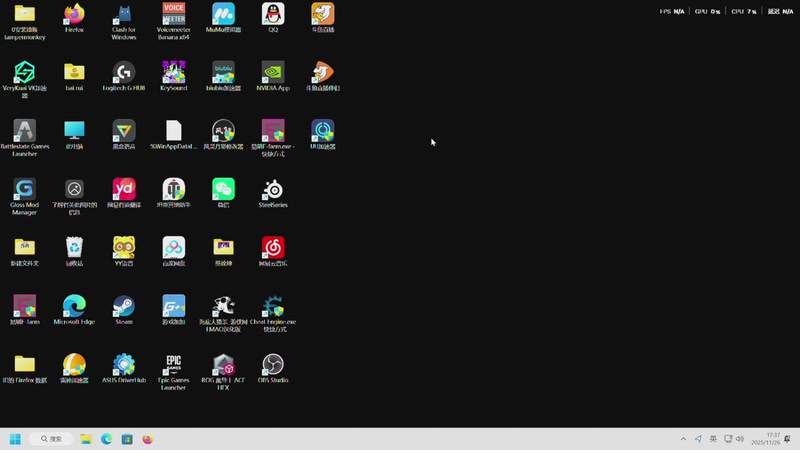Viewport: 800px width, 450px height.
Task: Launch Logitech G HUB shortcut
Action: [x=124, y=77]
